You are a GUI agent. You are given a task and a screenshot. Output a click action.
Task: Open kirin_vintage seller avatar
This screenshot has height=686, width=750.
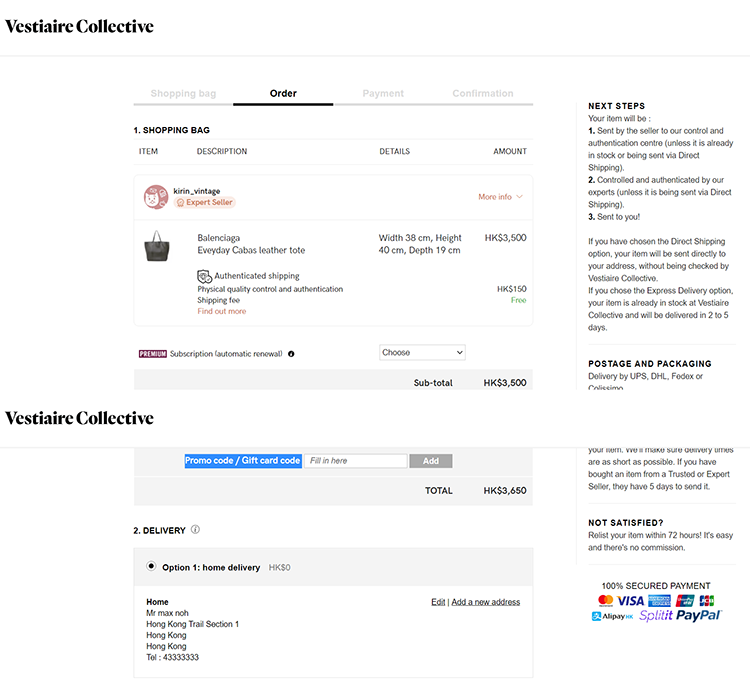point(156,197)
